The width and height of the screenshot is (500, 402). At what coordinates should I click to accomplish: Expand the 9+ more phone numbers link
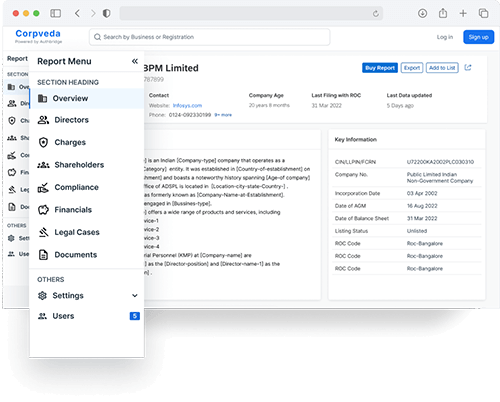(x=223, y=115)
